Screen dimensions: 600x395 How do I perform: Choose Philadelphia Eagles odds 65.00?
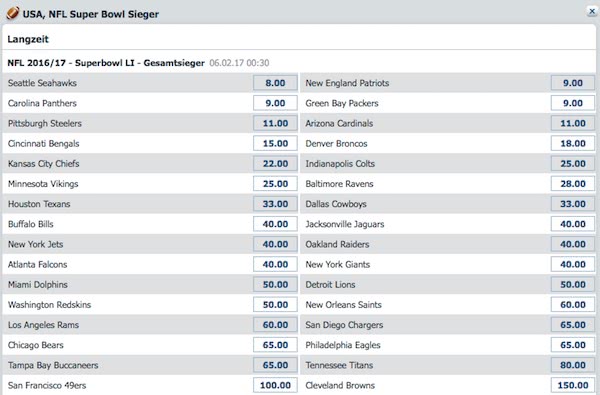point(573,345)
